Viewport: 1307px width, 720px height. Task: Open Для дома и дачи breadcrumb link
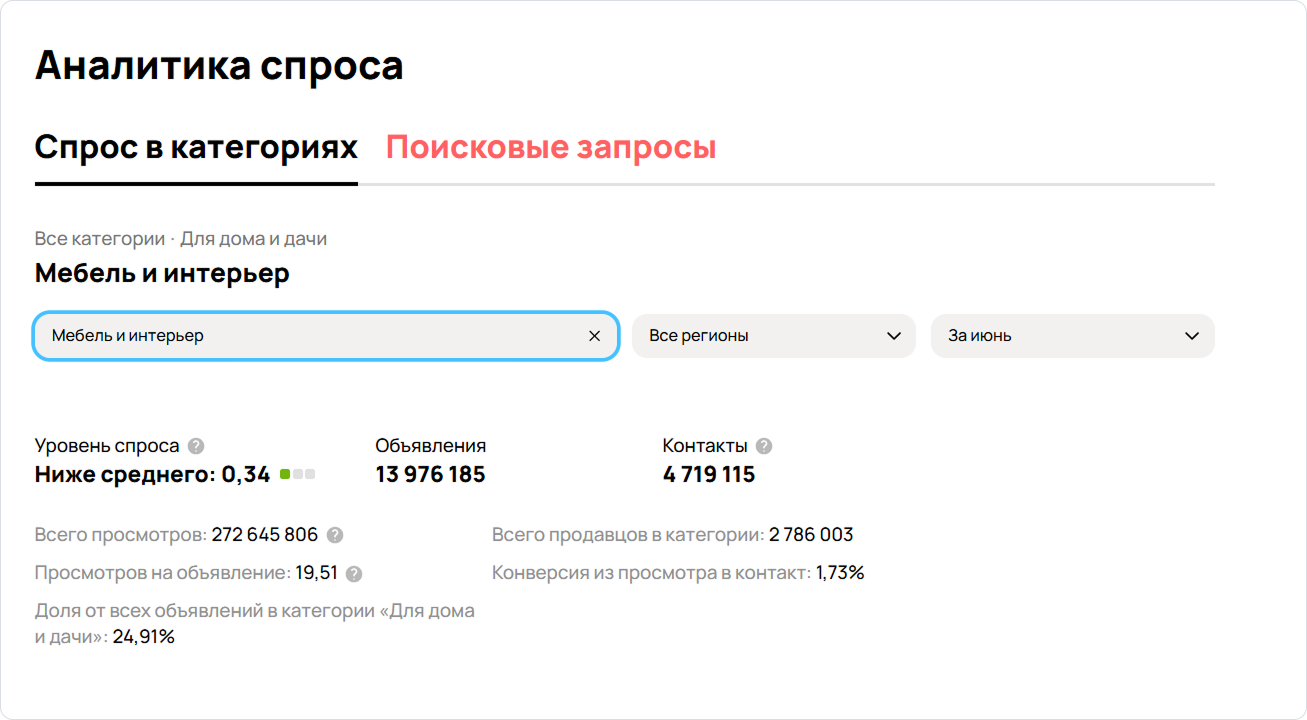pos(253,239)
